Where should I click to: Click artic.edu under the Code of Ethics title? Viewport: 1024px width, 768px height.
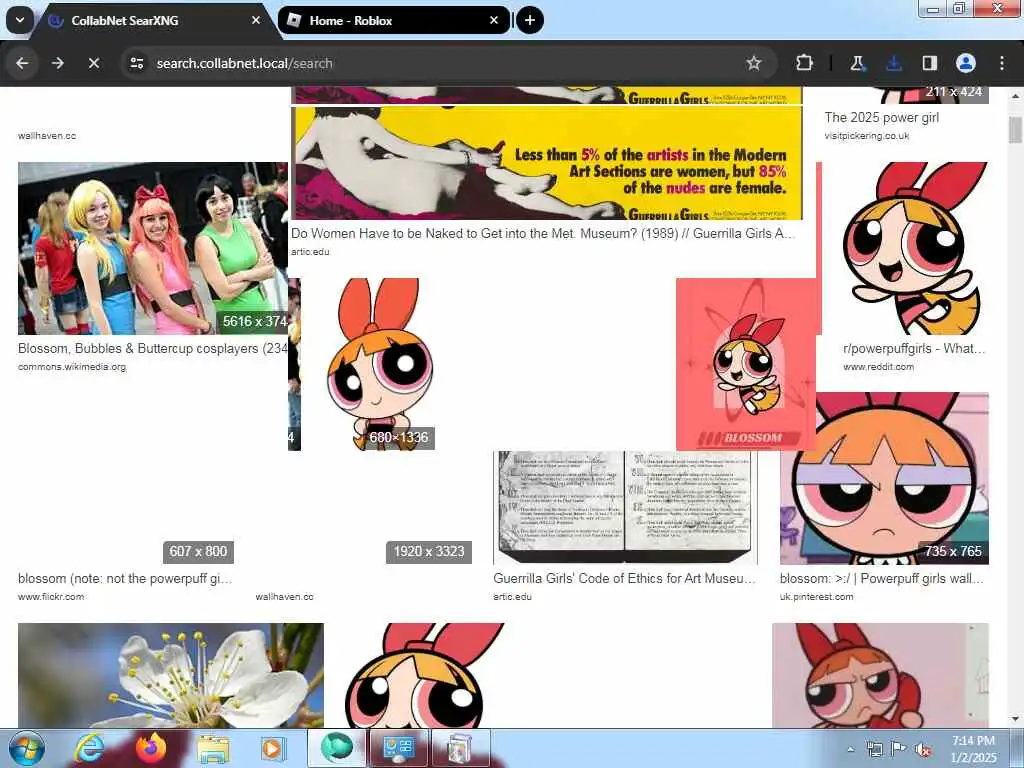[513, 597]
